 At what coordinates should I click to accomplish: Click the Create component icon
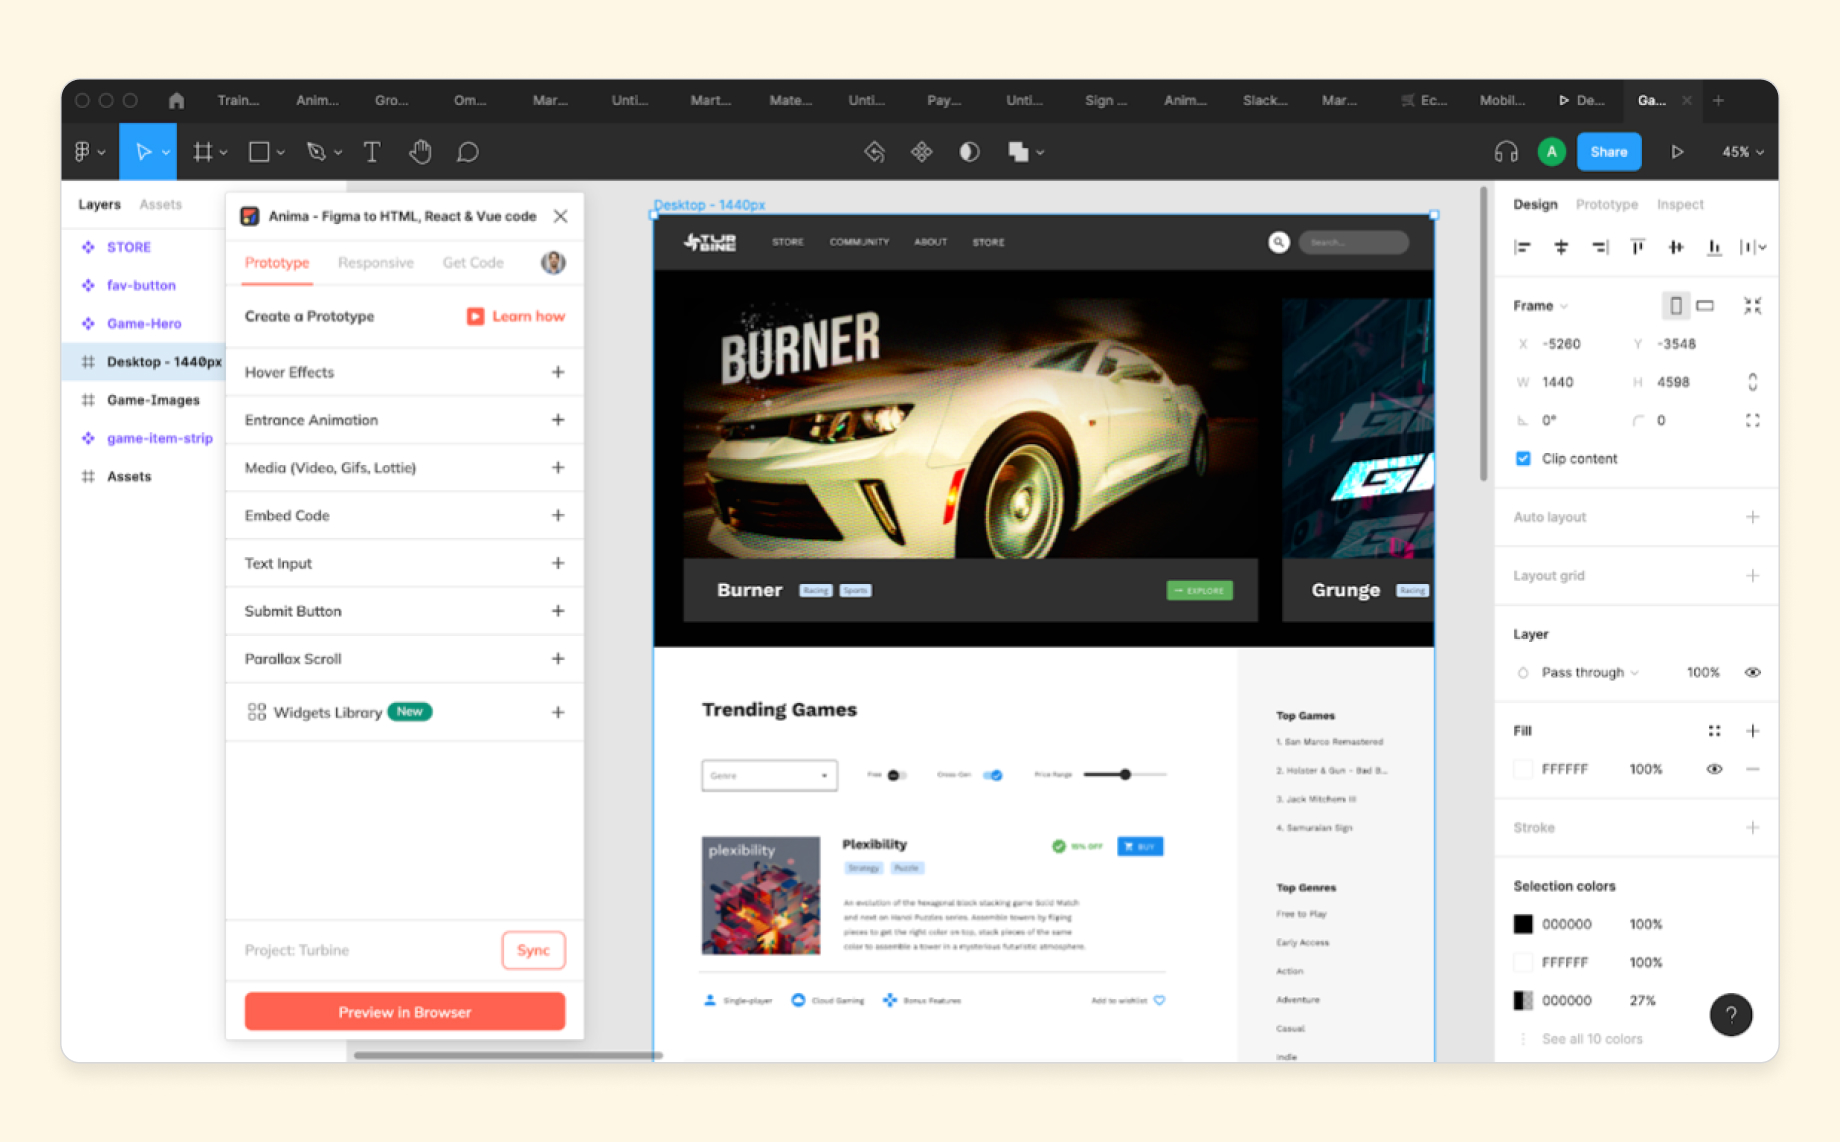tap(921, 152)
